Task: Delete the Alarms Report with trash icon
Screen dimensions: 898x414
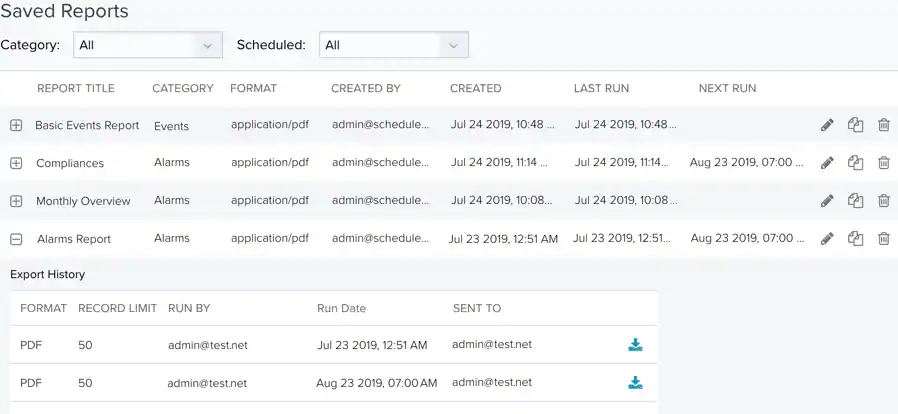Action: [884, 238]
